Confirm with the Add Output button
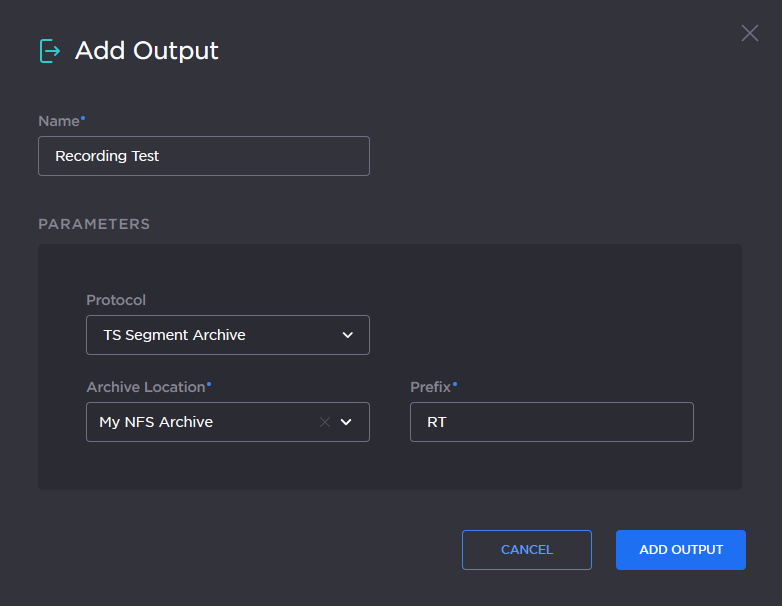Screen dimensions: 782x606 (680, 549)
